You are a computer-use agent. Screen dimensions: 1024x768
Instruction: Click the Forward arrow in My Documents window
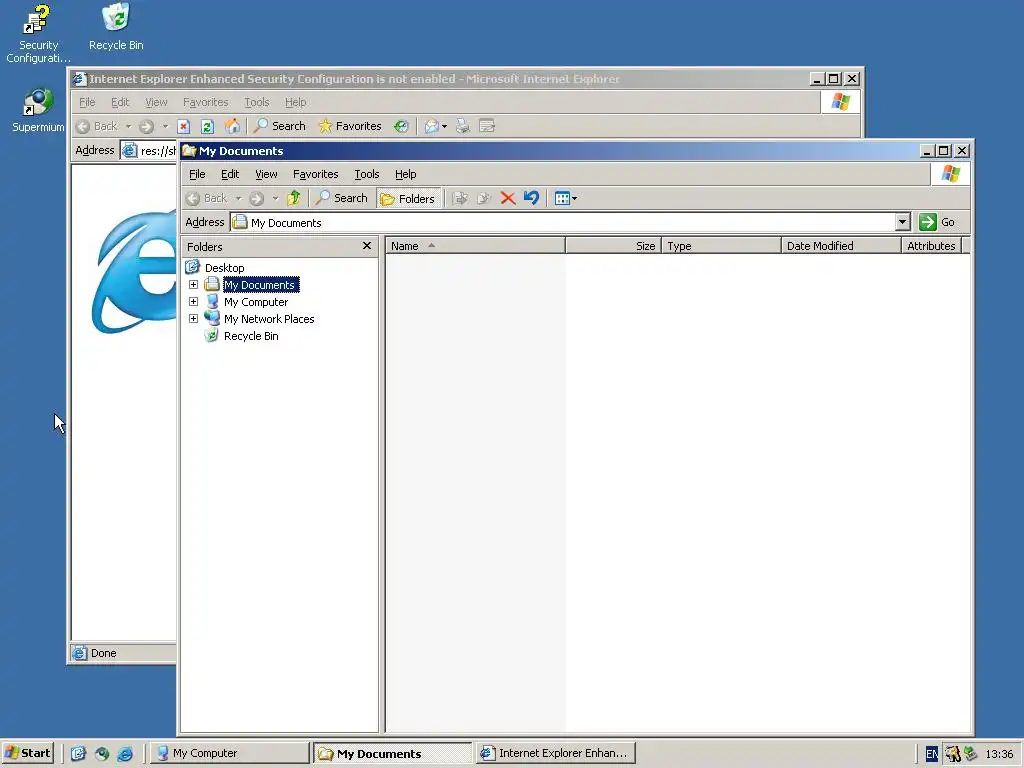257,198
